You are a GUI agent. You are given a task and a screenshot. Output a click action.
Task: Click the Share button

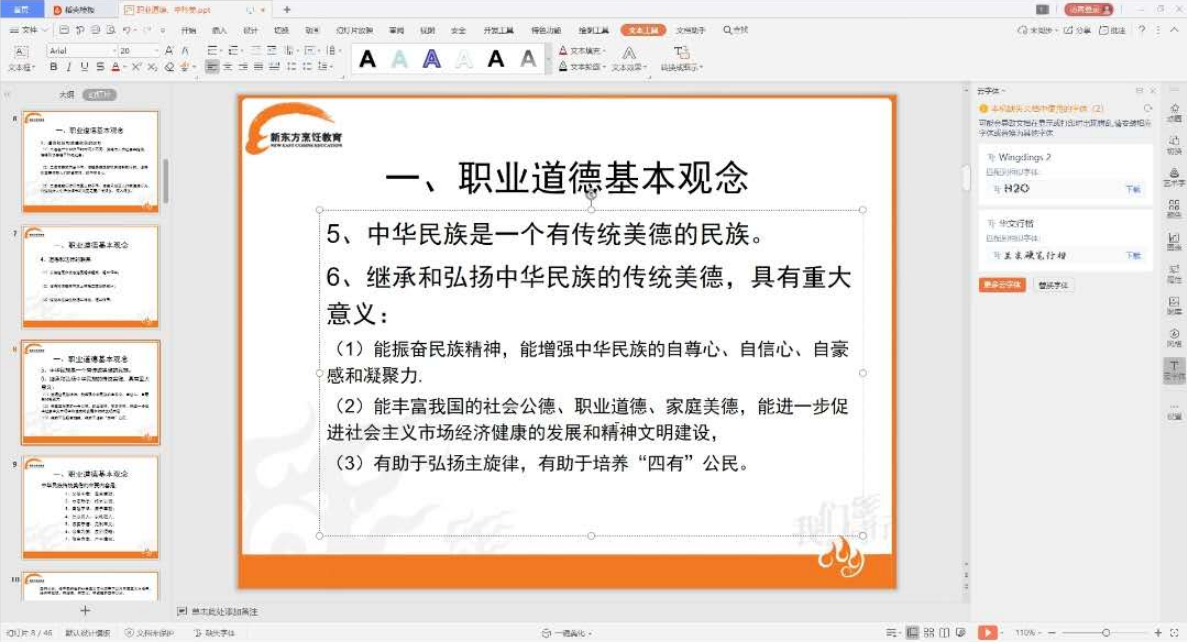(x=1077, y=30)
